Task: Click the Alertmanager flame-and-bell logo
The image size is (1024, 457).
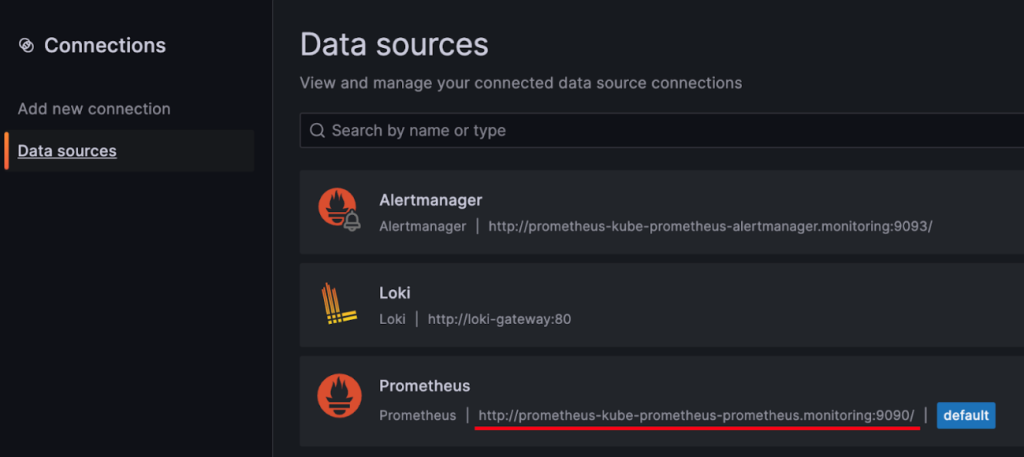Action: pyautogui.click(x=338, y=209)
